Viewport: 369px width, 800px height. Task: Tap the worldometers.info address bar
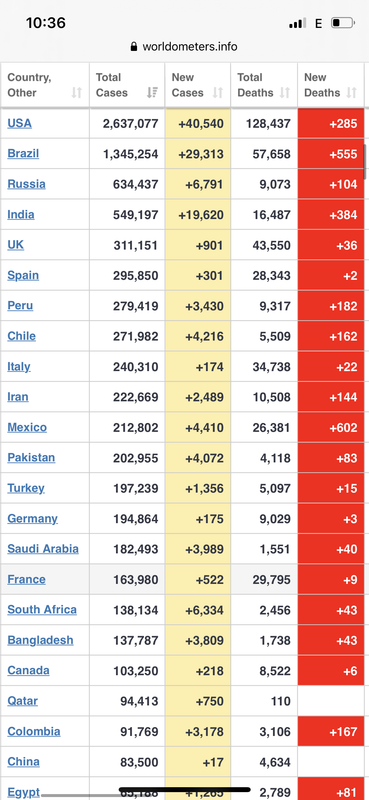[x=184, y=47]
